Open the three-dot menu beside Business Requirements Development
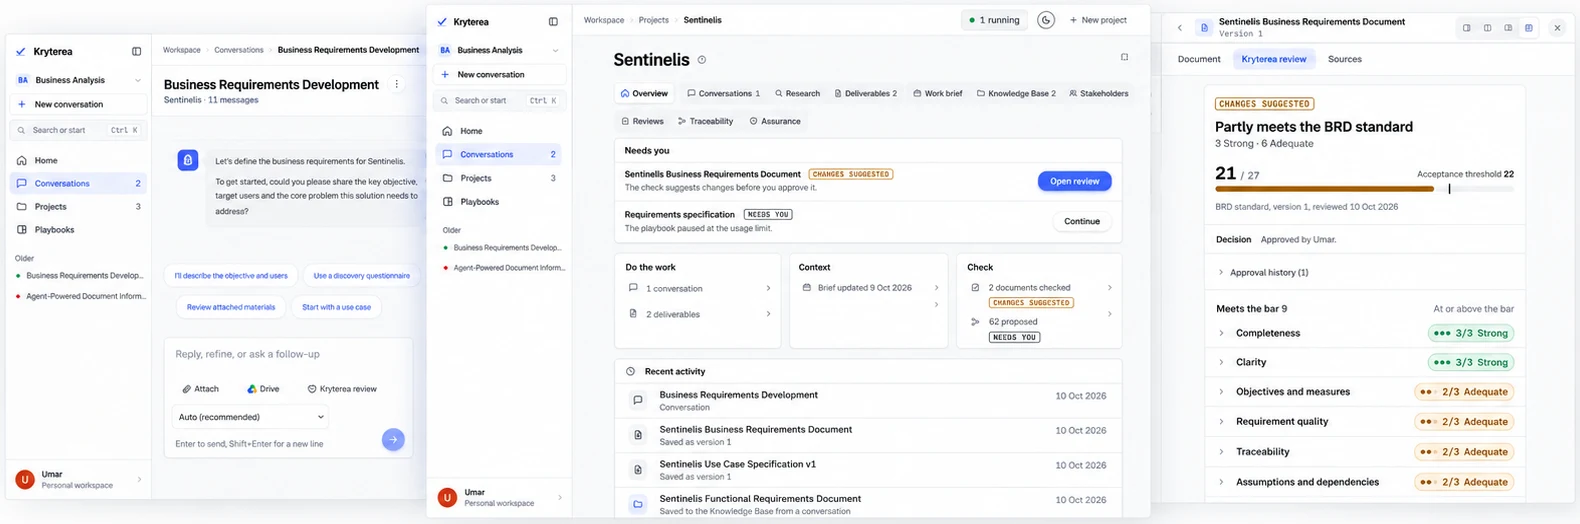1580x524 pixels. (397, 85)
